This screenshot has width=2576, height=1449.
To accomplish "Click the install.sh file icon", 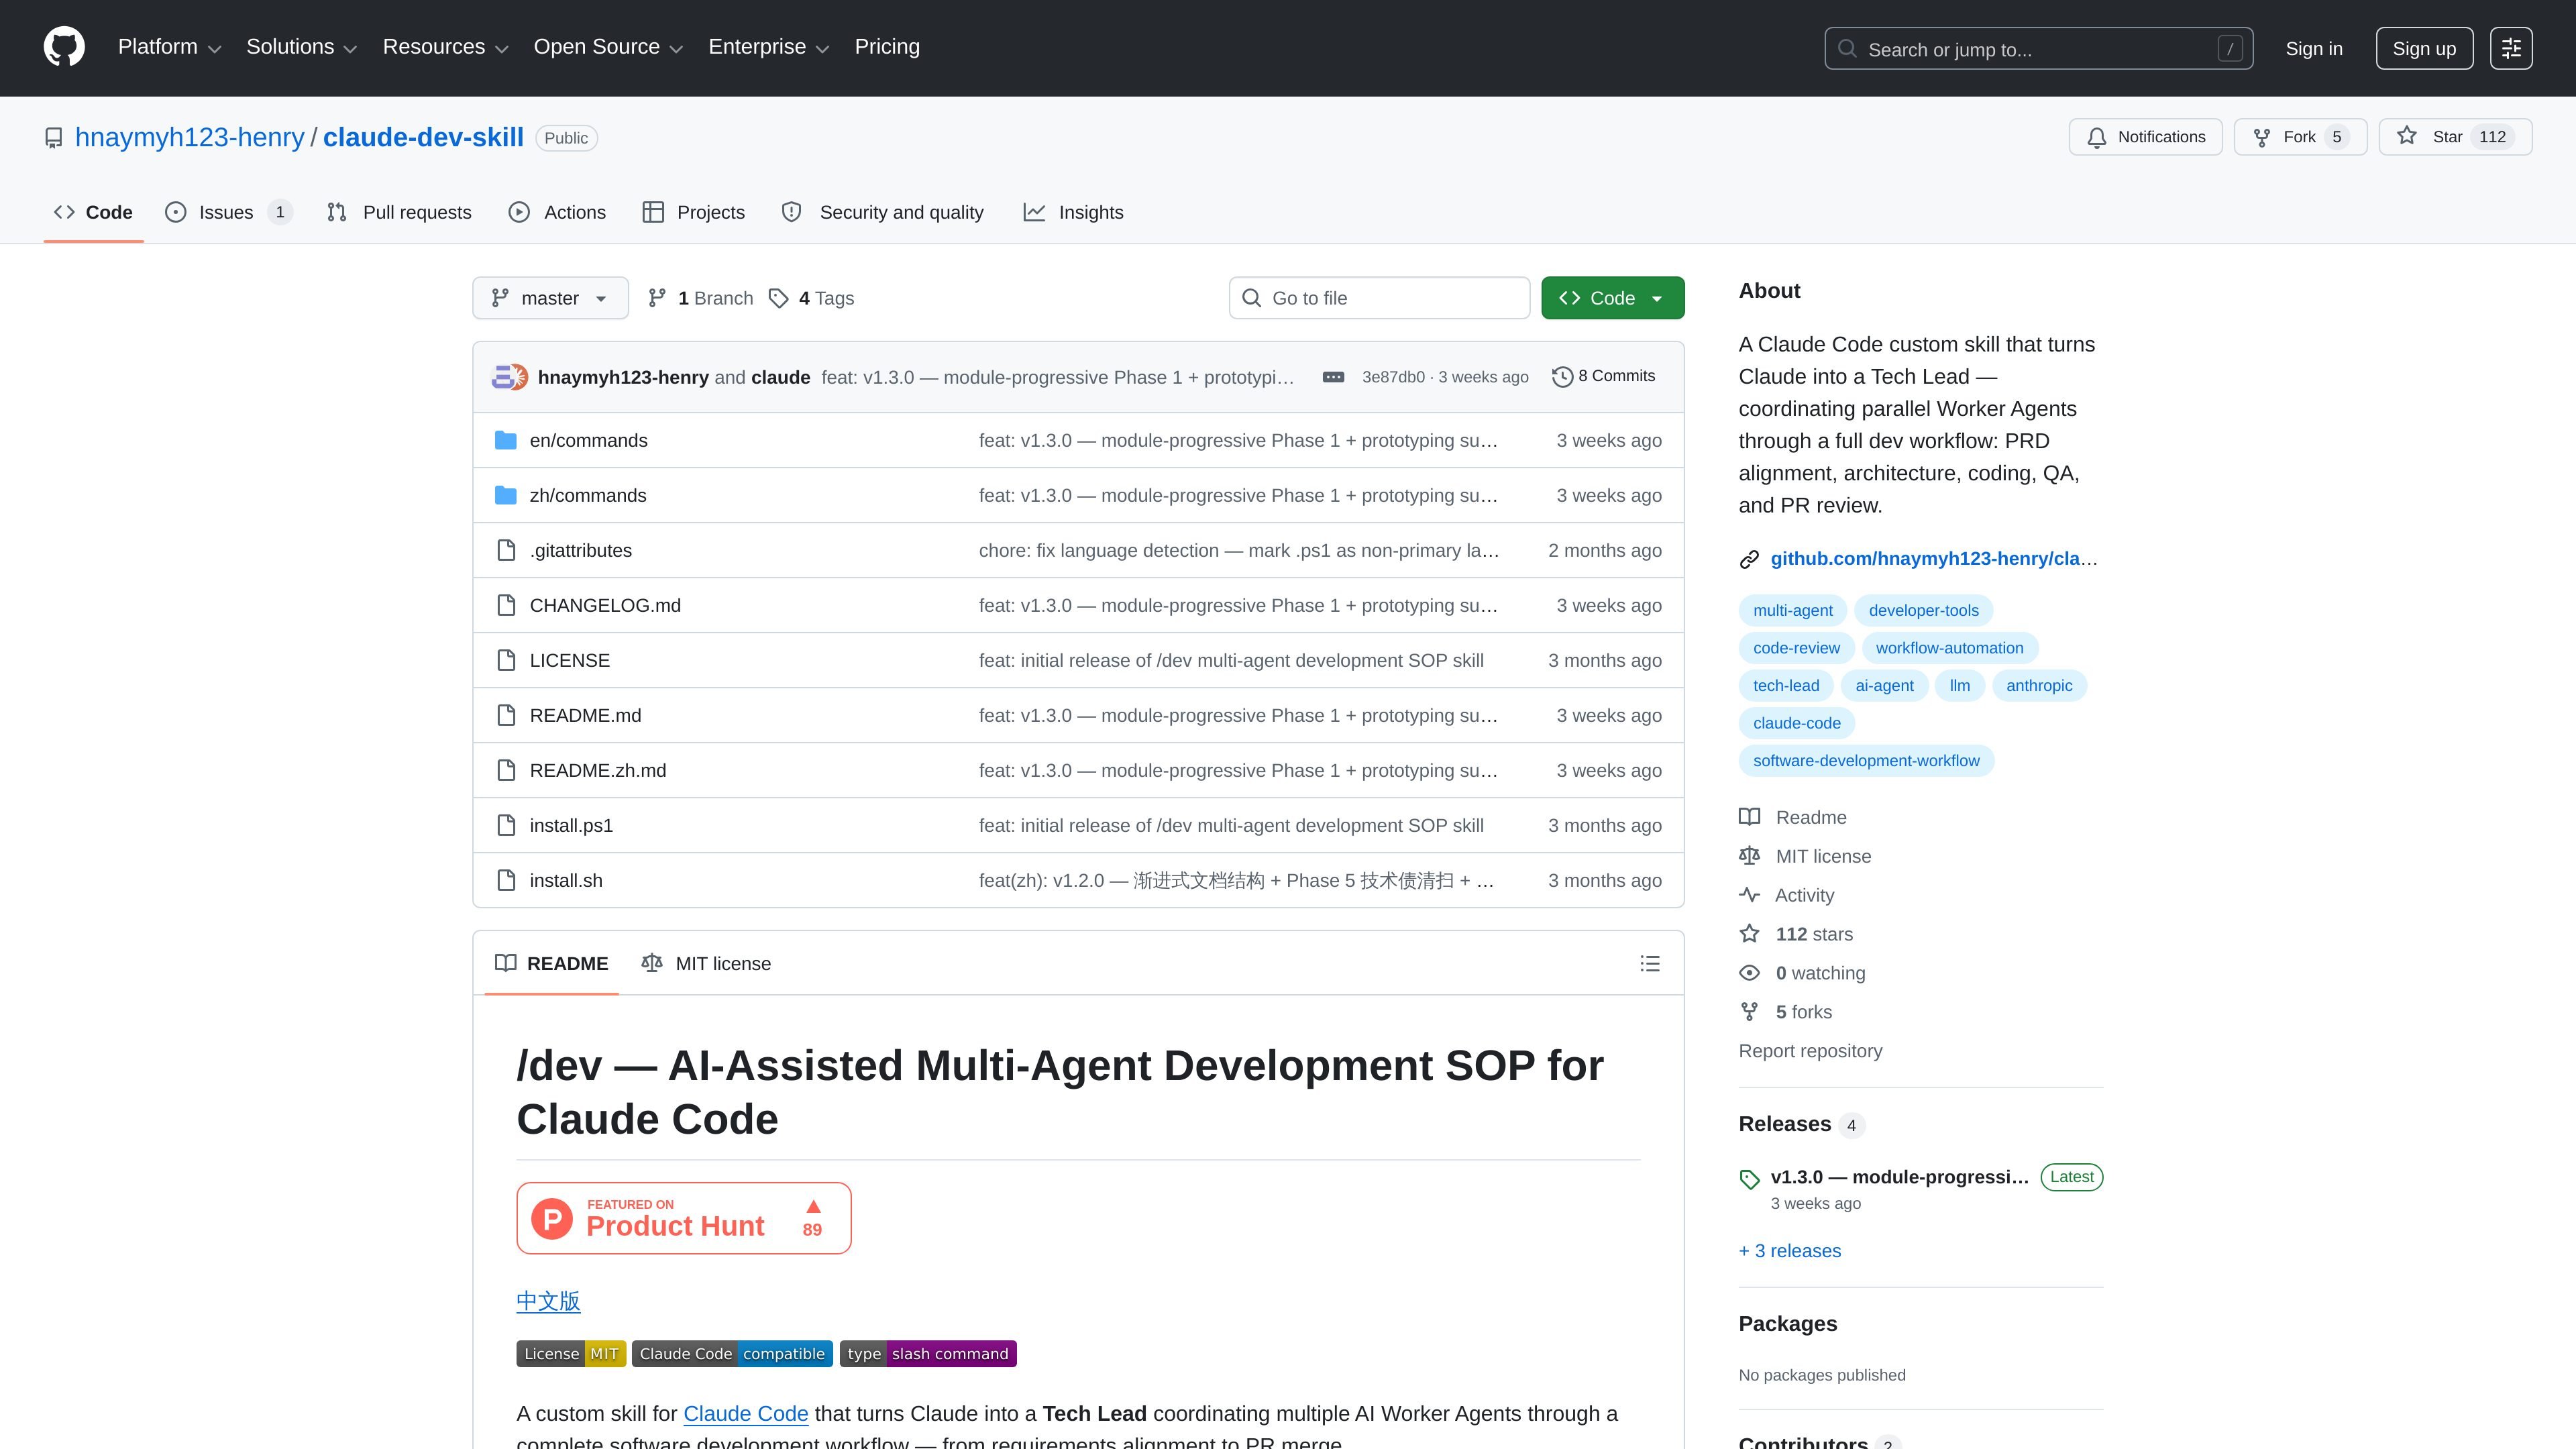I will pos(506,880).
